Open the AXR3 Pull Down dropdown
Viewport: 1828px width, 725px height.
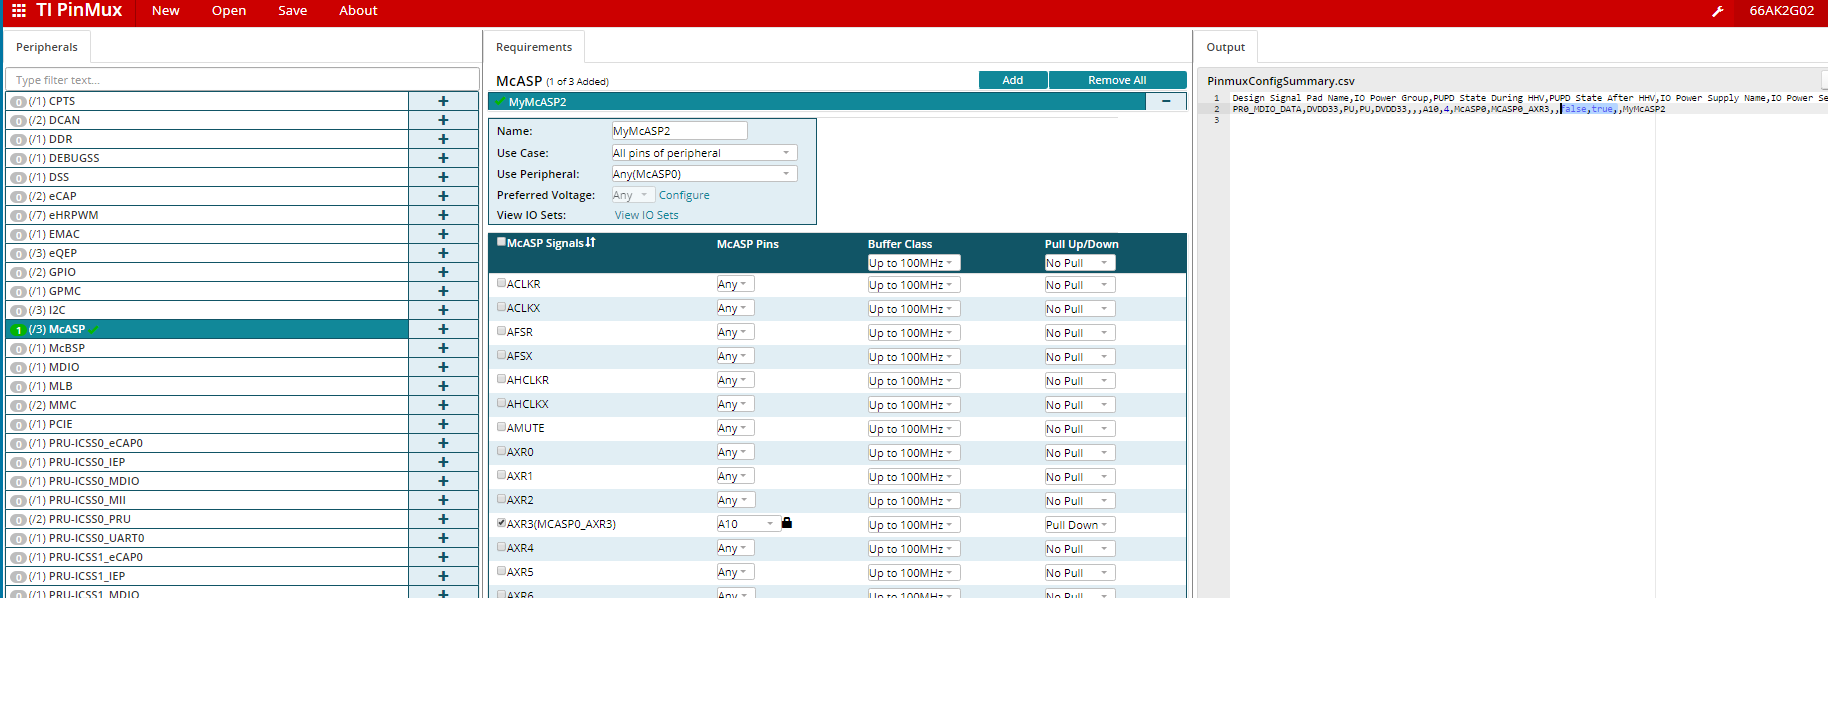(x=1080, y=525)
